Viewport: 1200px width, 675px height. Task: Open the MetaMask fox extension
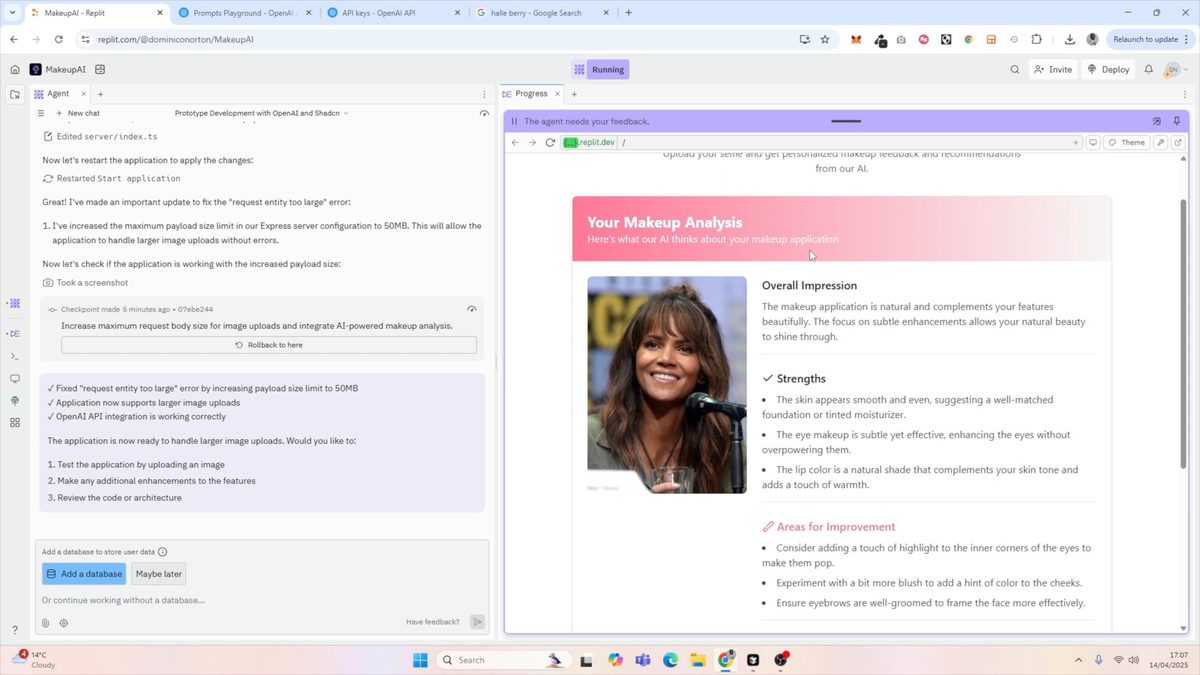click(x=856, y=39)
